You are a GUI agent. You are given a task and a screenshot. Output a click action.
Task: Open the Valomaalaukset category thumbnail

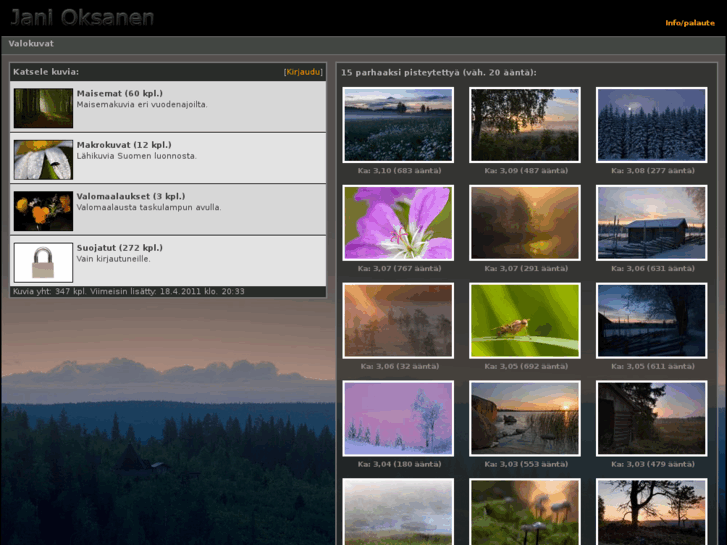pyautogui.click(x=43, y=211)
